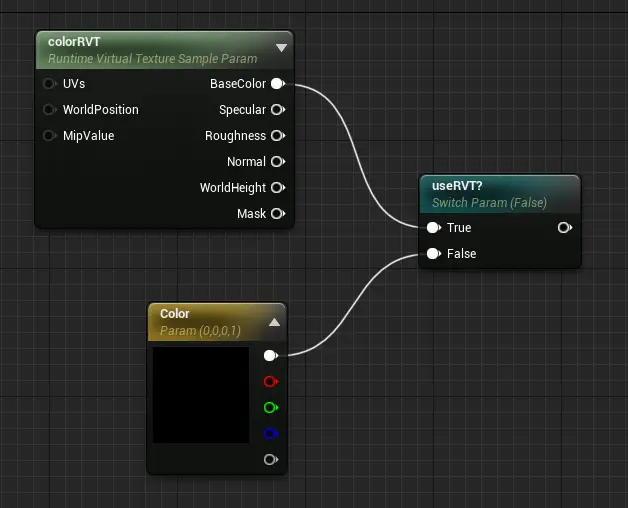
Task: Click the UVs input pin on colorRVT
Action: [50, 84]
